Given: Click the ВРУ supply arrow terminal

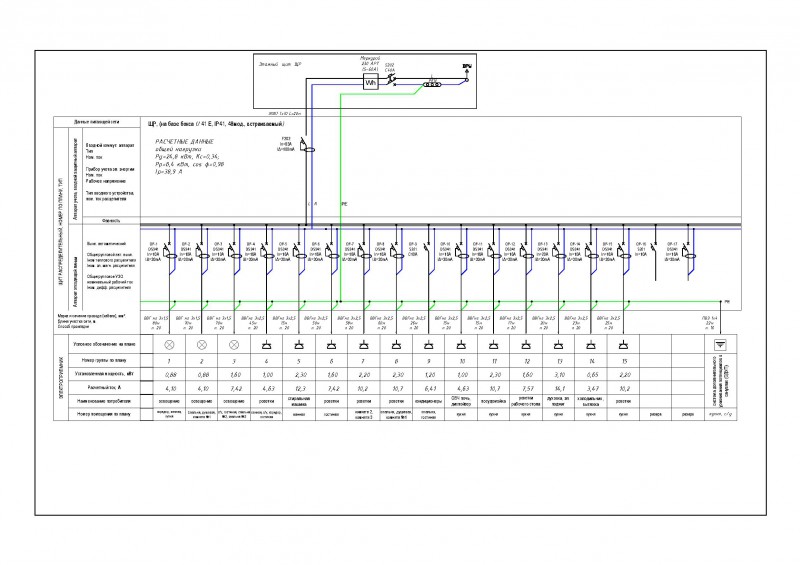Looking at the screenshot, I should coord(466,76).
